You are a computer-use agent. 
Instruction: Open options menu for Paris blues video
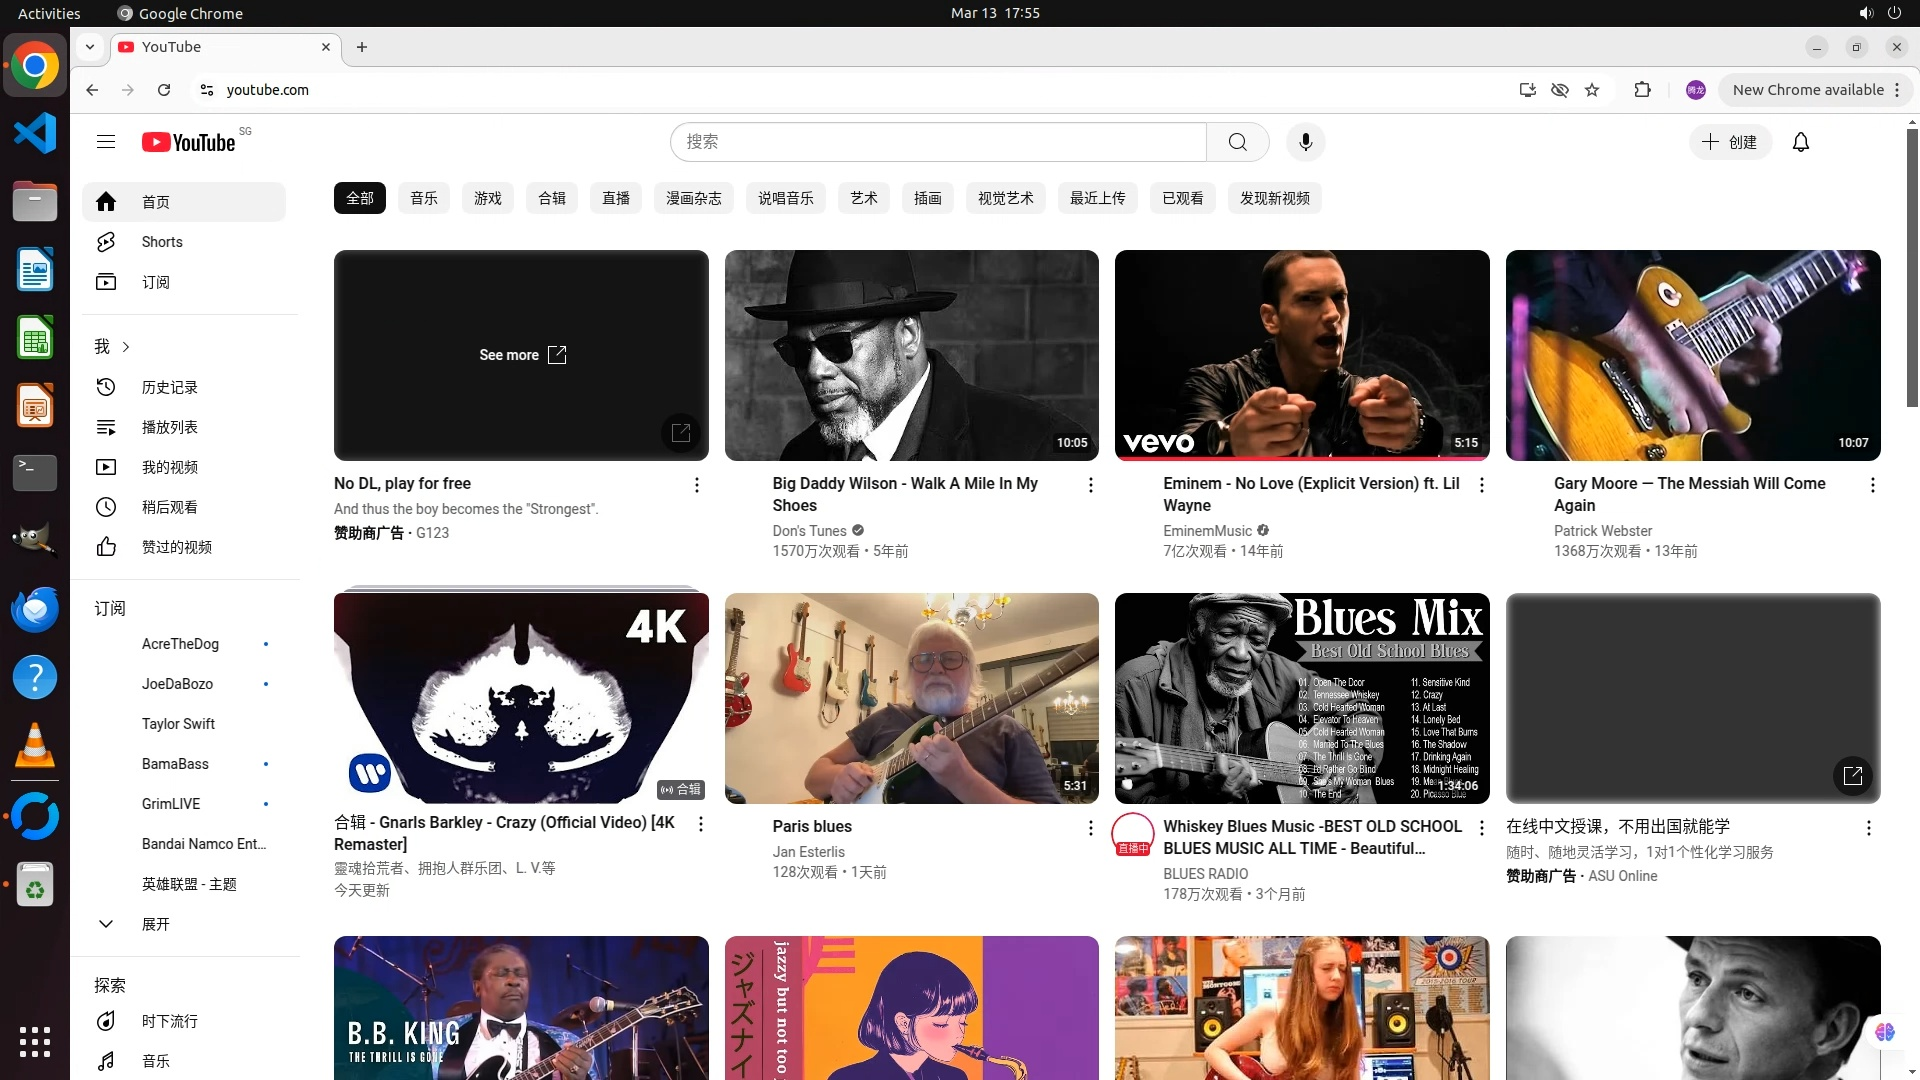(x=1090, y=828)
